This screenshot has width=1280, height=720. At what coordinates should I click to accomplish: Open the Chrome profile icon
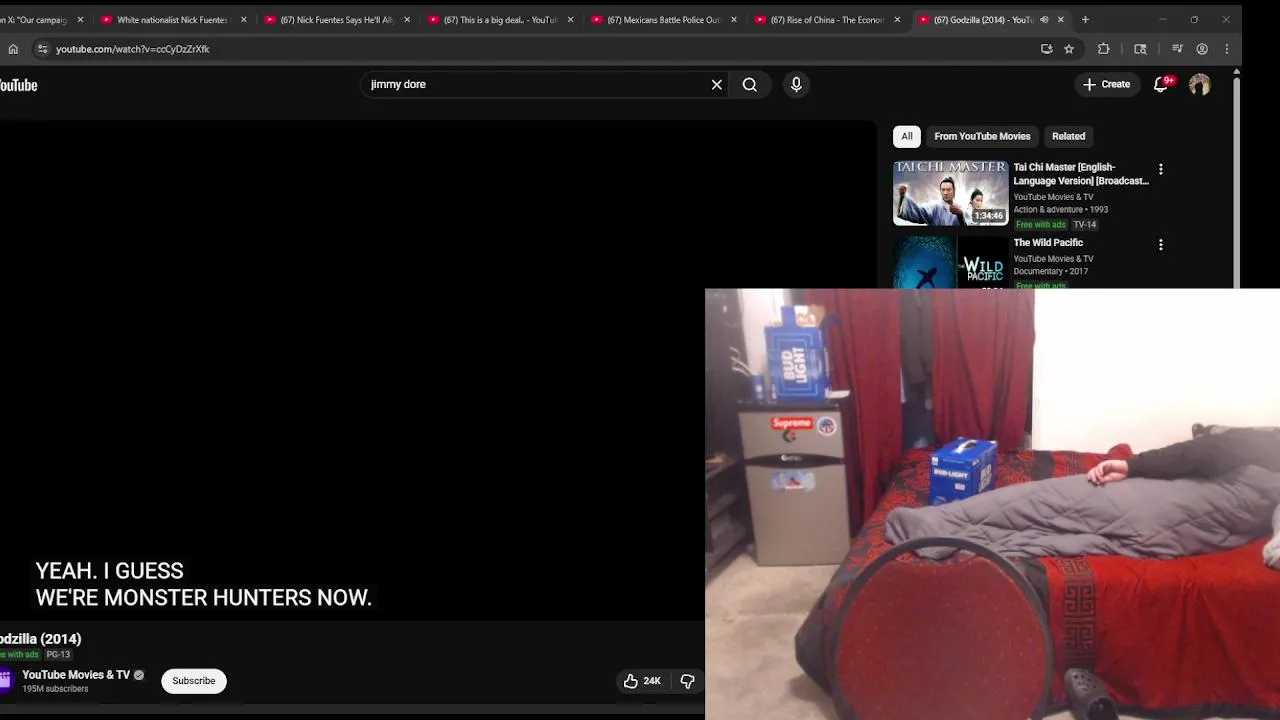coord(1202,49)
